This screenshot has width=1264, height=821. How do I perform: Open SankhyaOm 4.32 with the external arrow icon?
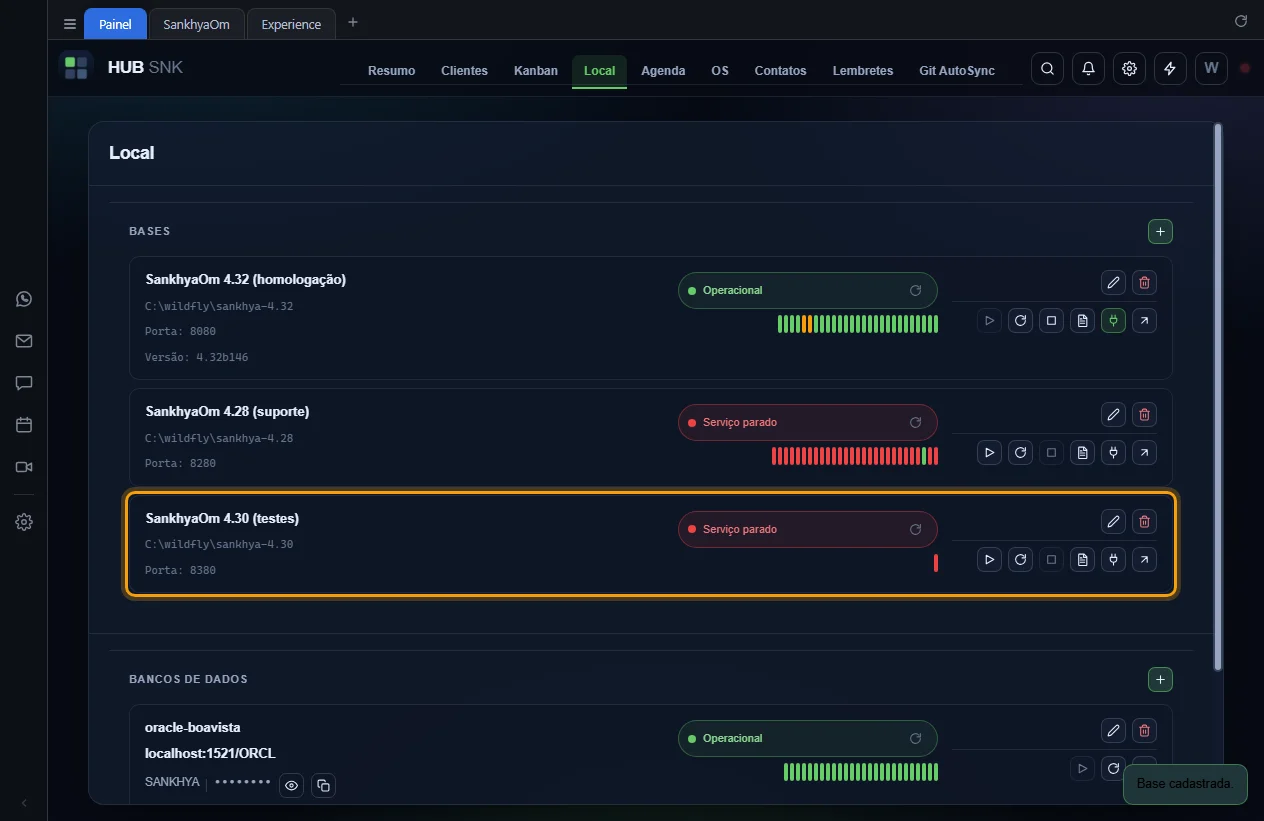click(x=1144, y=321)
